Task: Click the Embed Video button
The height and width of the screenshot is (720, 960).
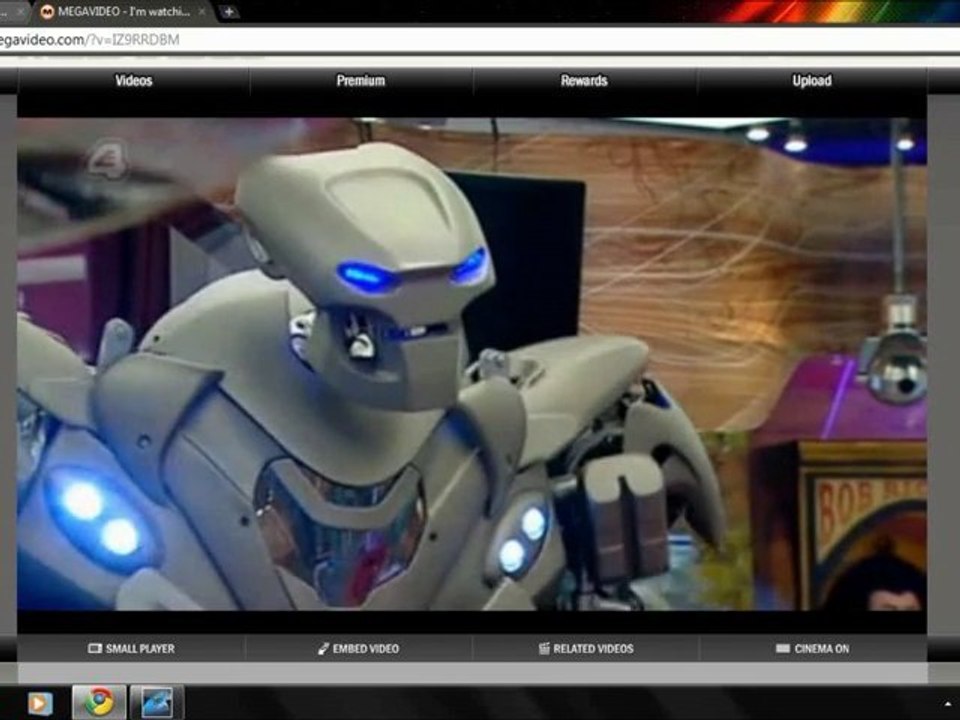Action: click(x=359, y=648)
